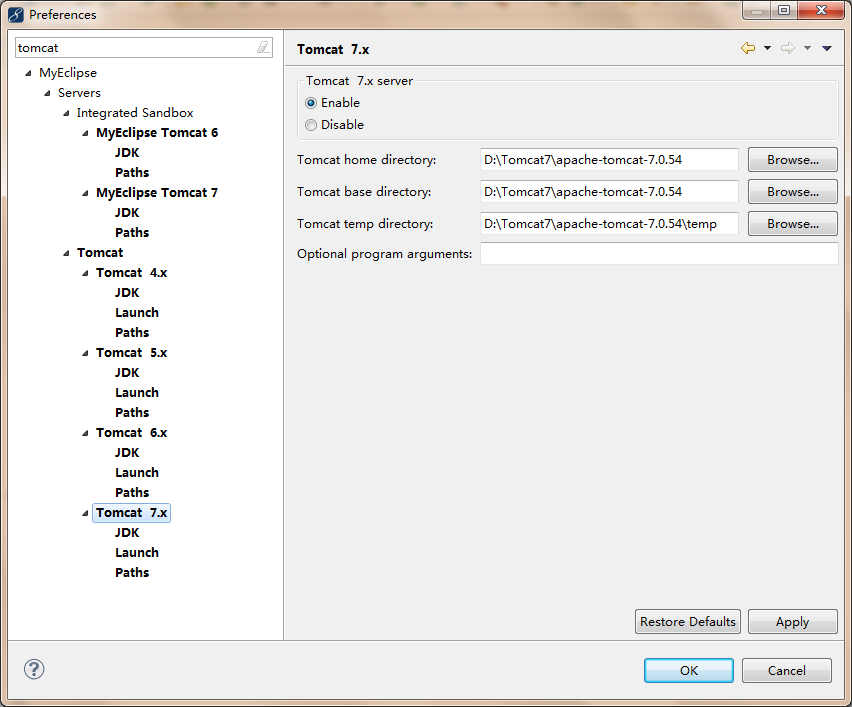Open the forward history dropdown arrow
Image resolution: width=852 pixels, height=707 pixels.
click(x=807, y=48)
